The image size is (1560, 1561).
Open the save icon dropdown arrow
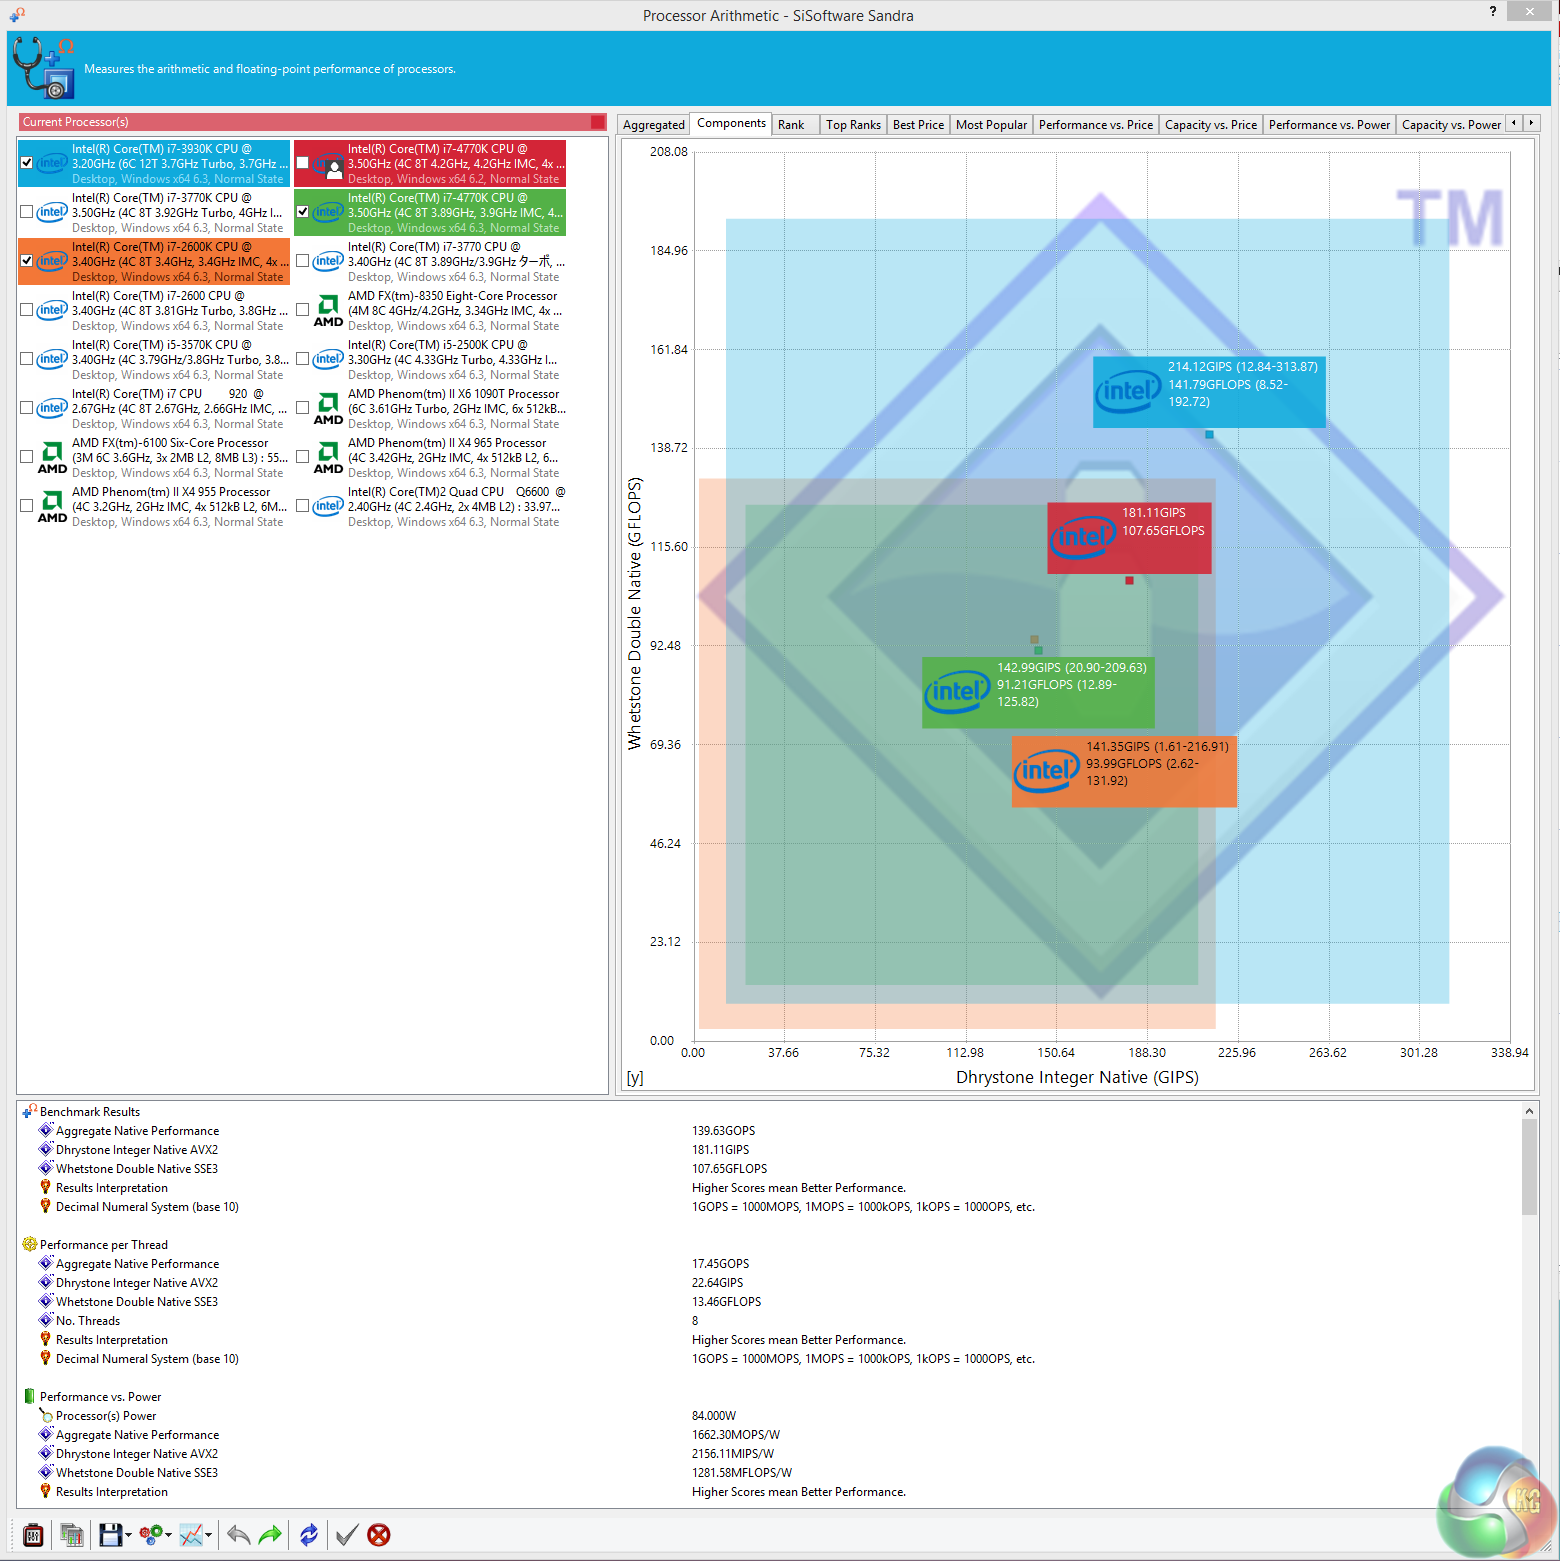coord(129,1536)
